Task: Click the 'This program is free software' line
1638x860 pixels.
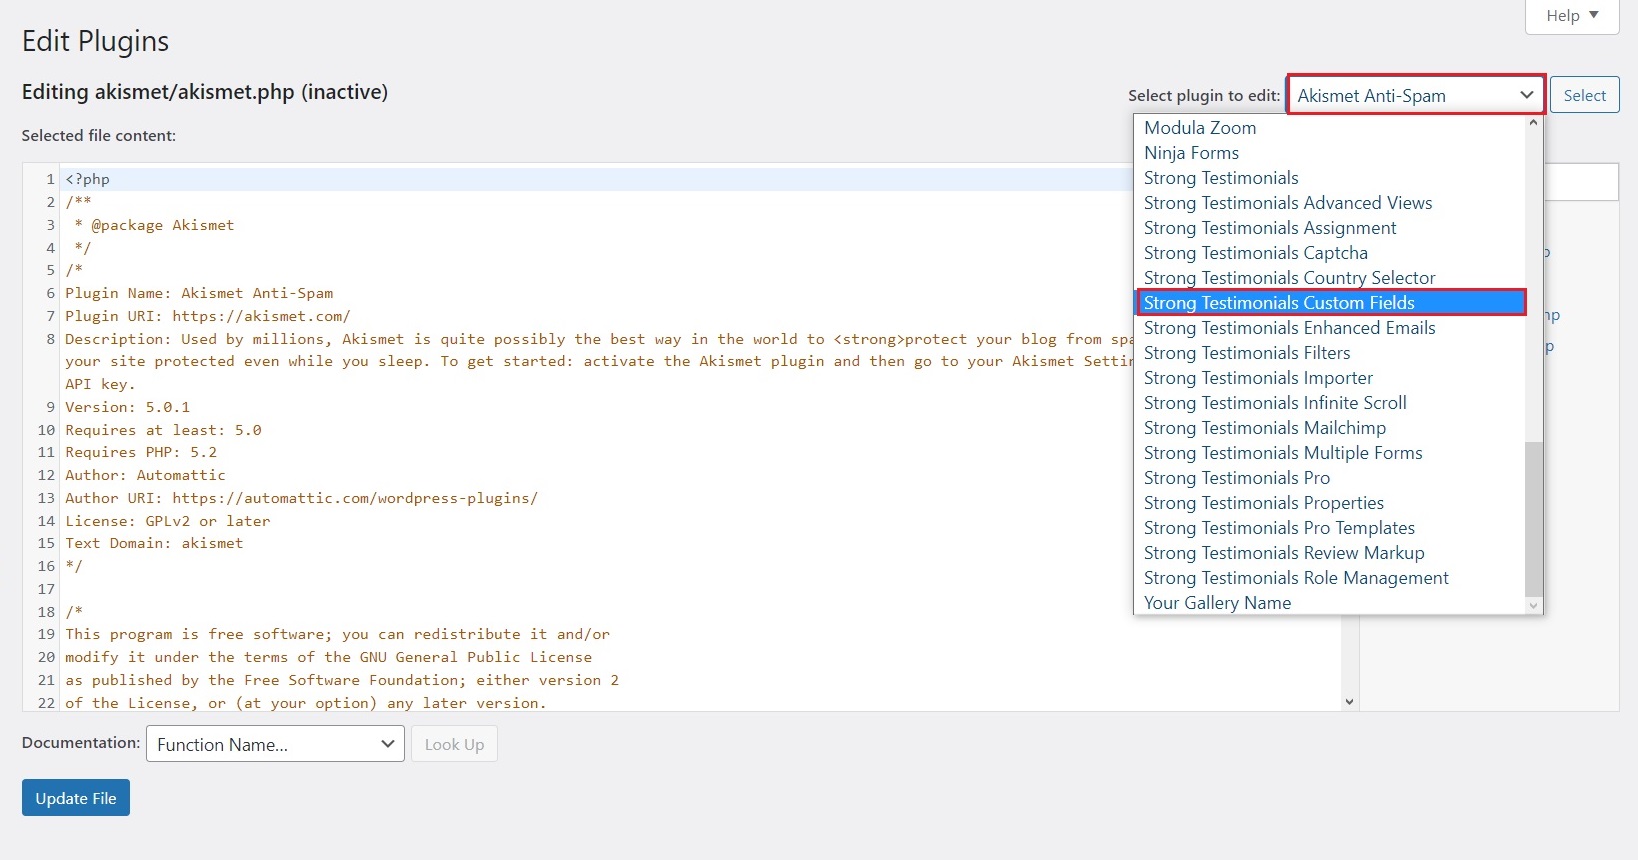Action: tap(337, 634)
